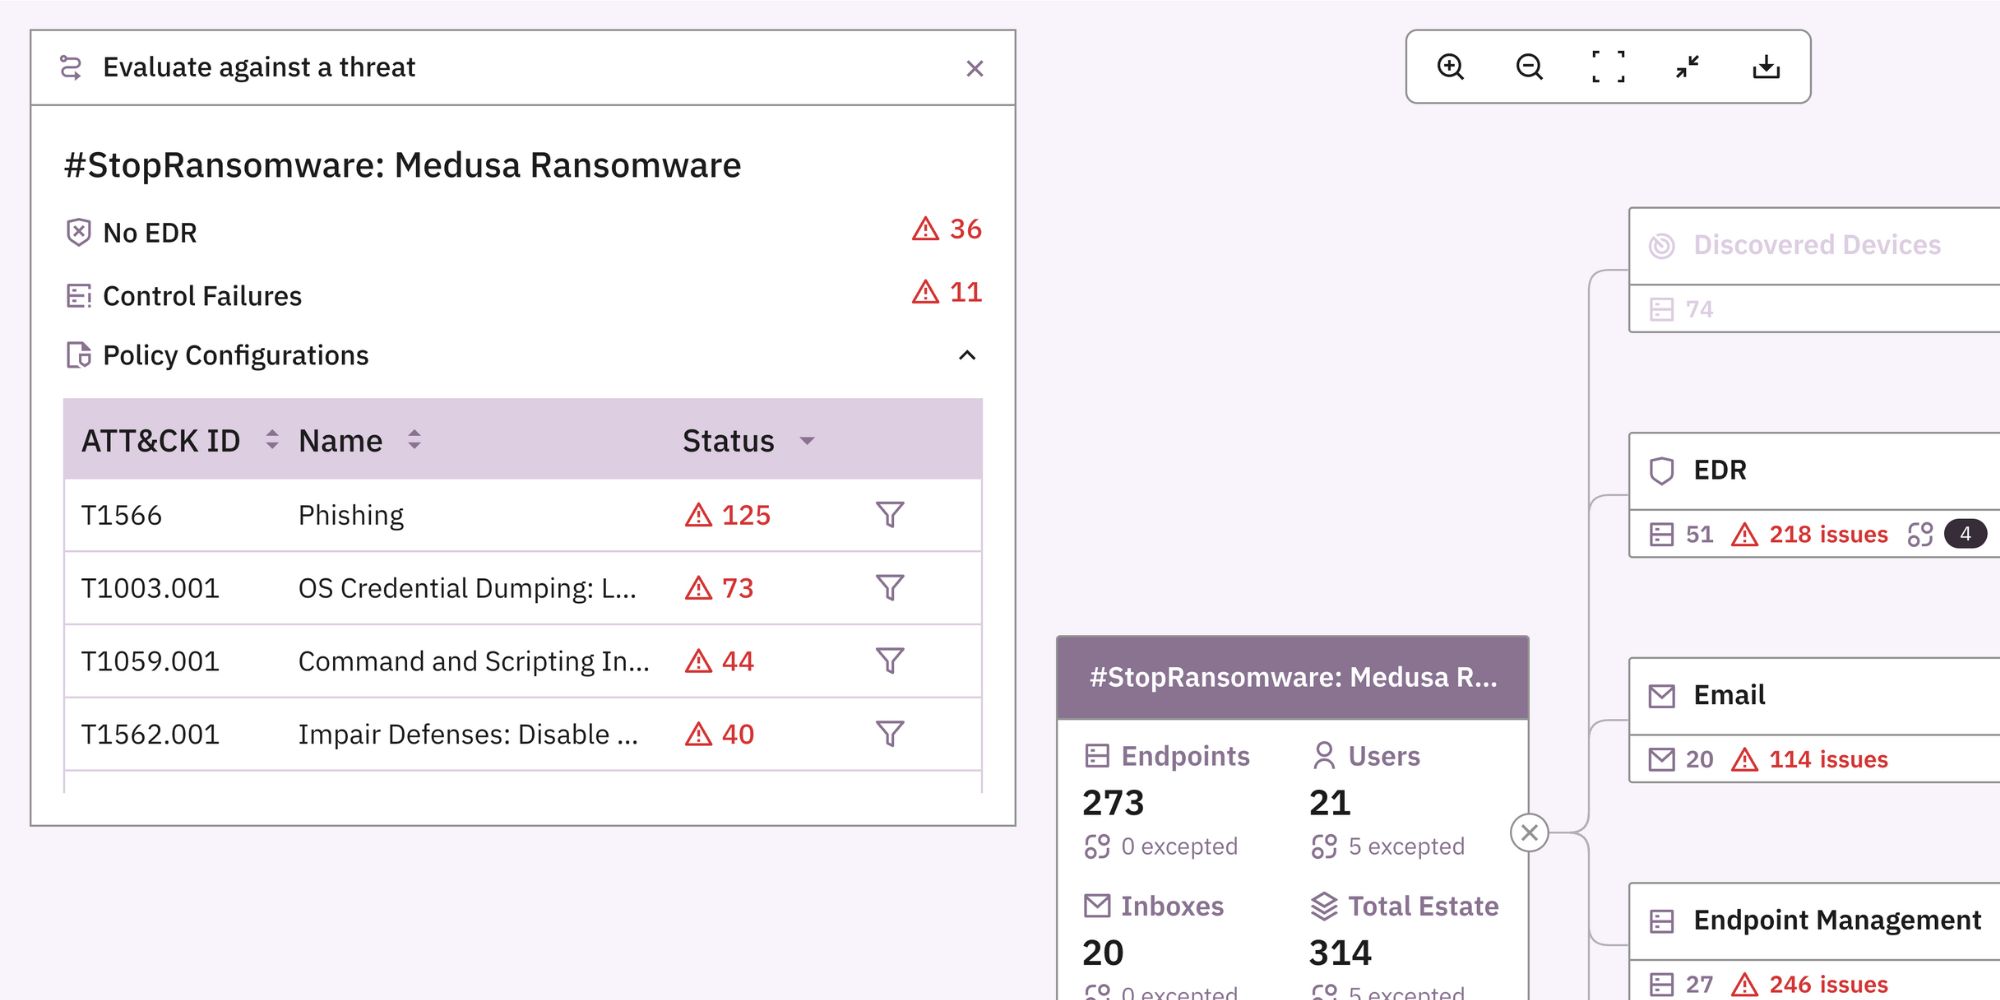Sort table by ATT&CK ID
Viewport: 2000px width, 1000px height.
point(271,440)
